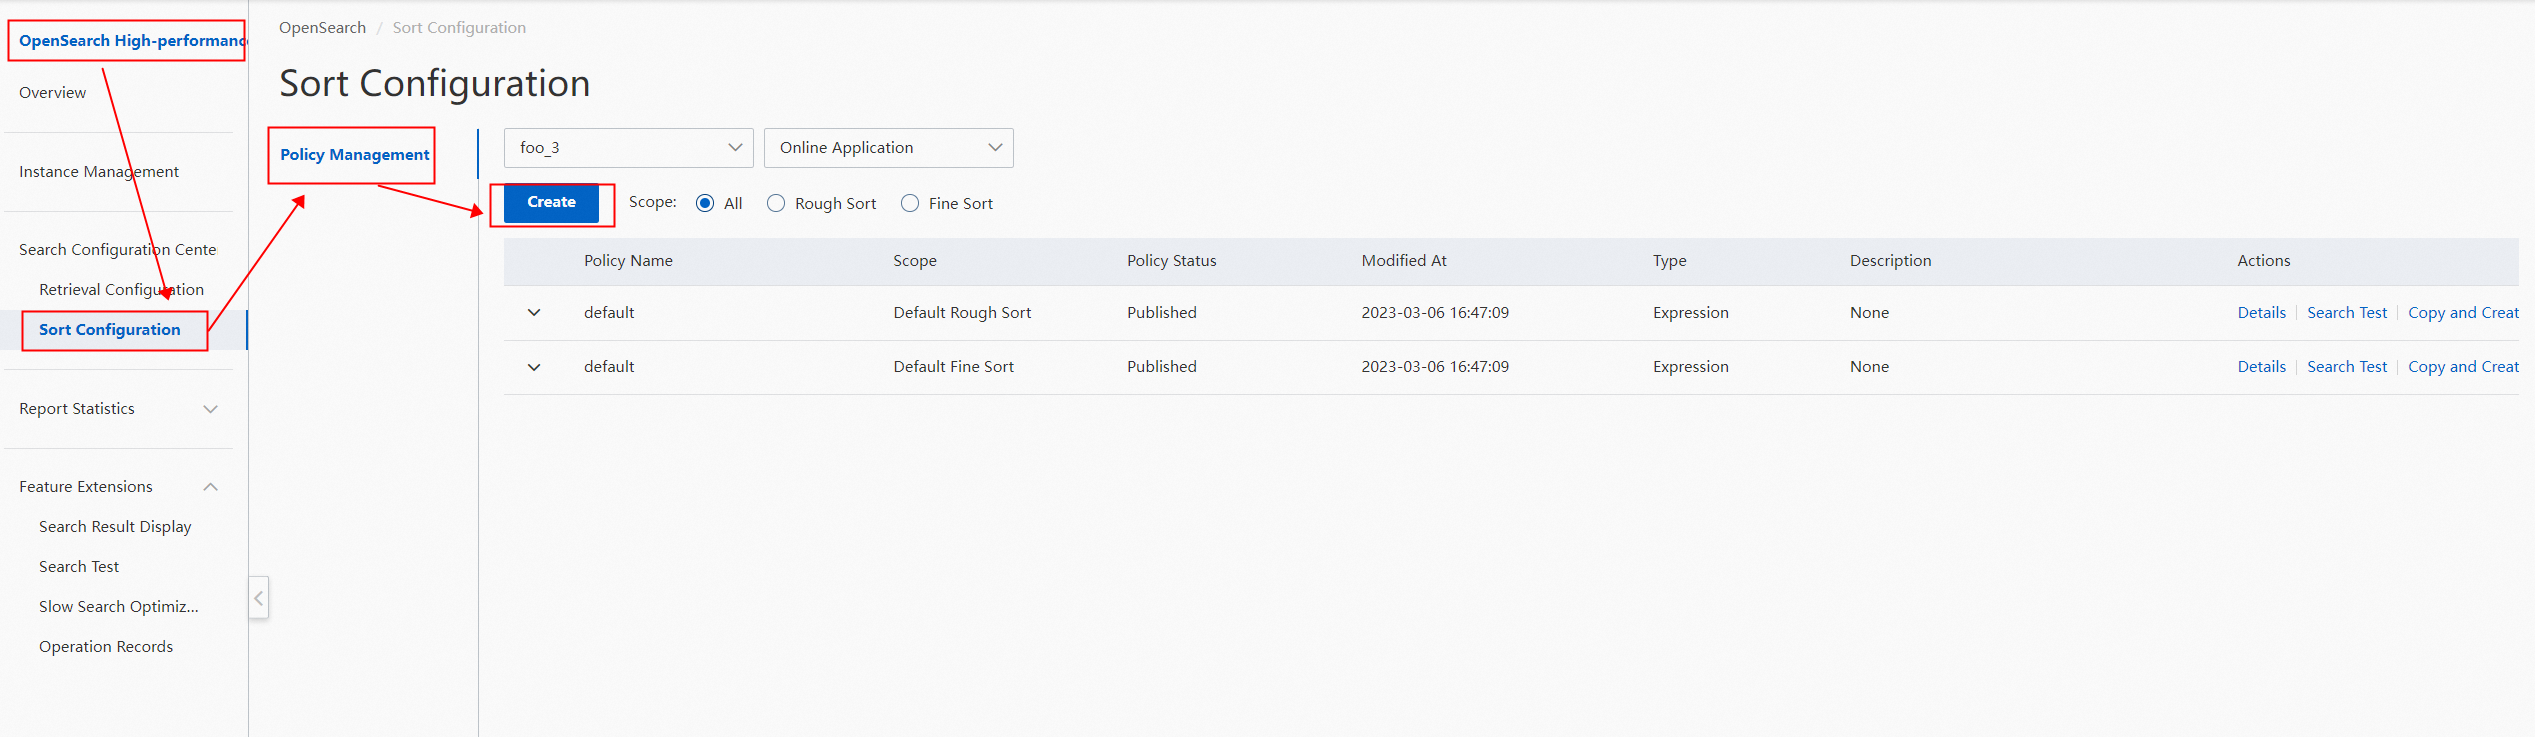The width and height of the screenshot is (2535, 737).
Task: Open Search Test in the sidebar
Action: tap(79, 567)
